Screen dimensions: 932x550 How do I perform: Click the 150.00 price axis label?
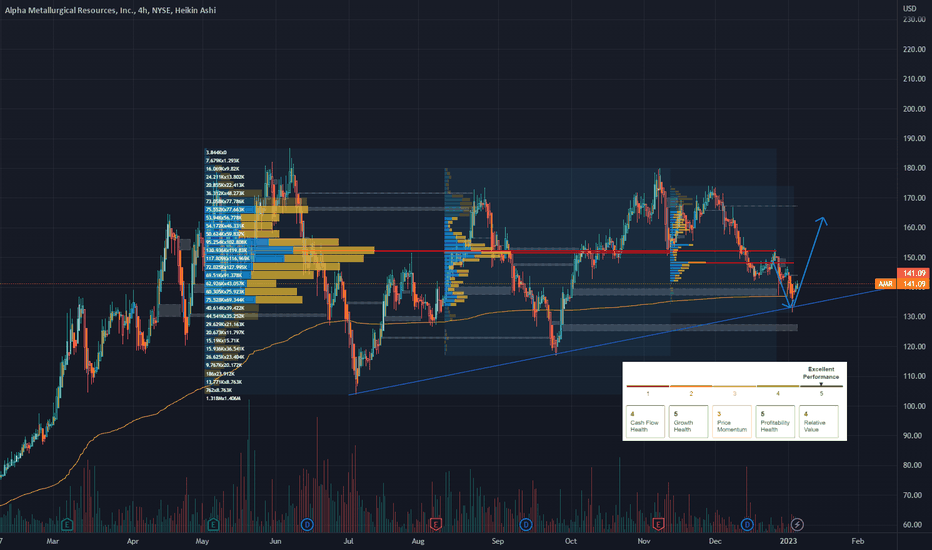tap(914, 257)
